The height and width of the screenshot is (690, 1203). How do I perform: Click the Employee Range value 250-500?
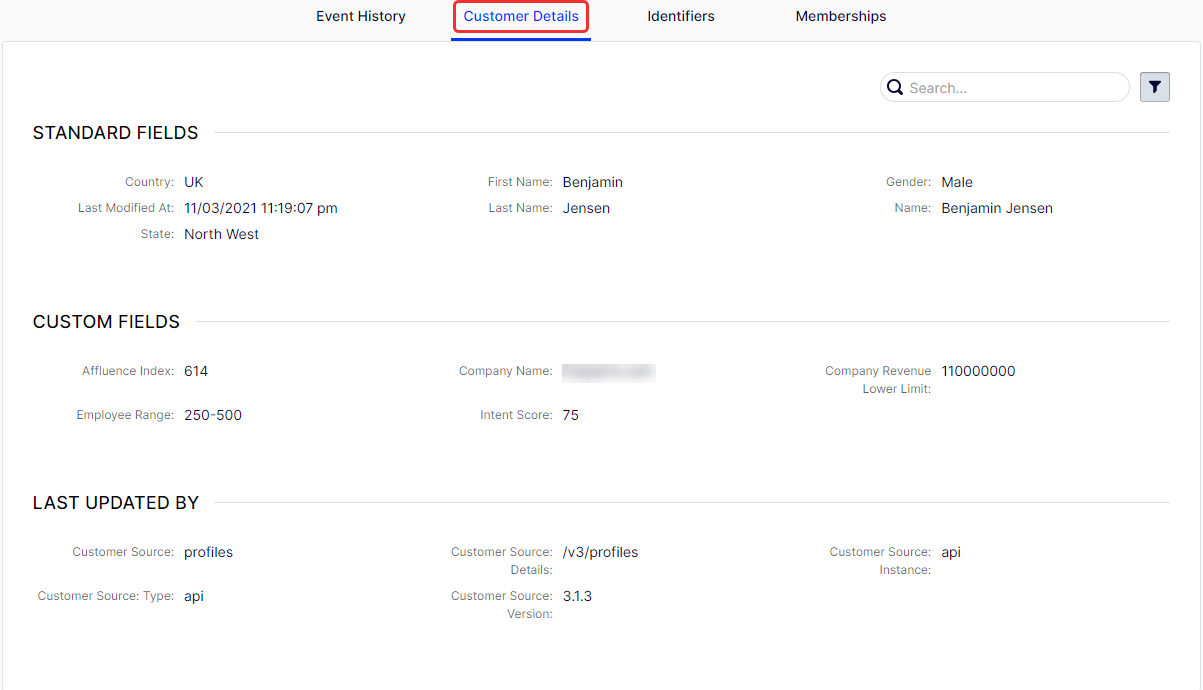coord(213,415)
